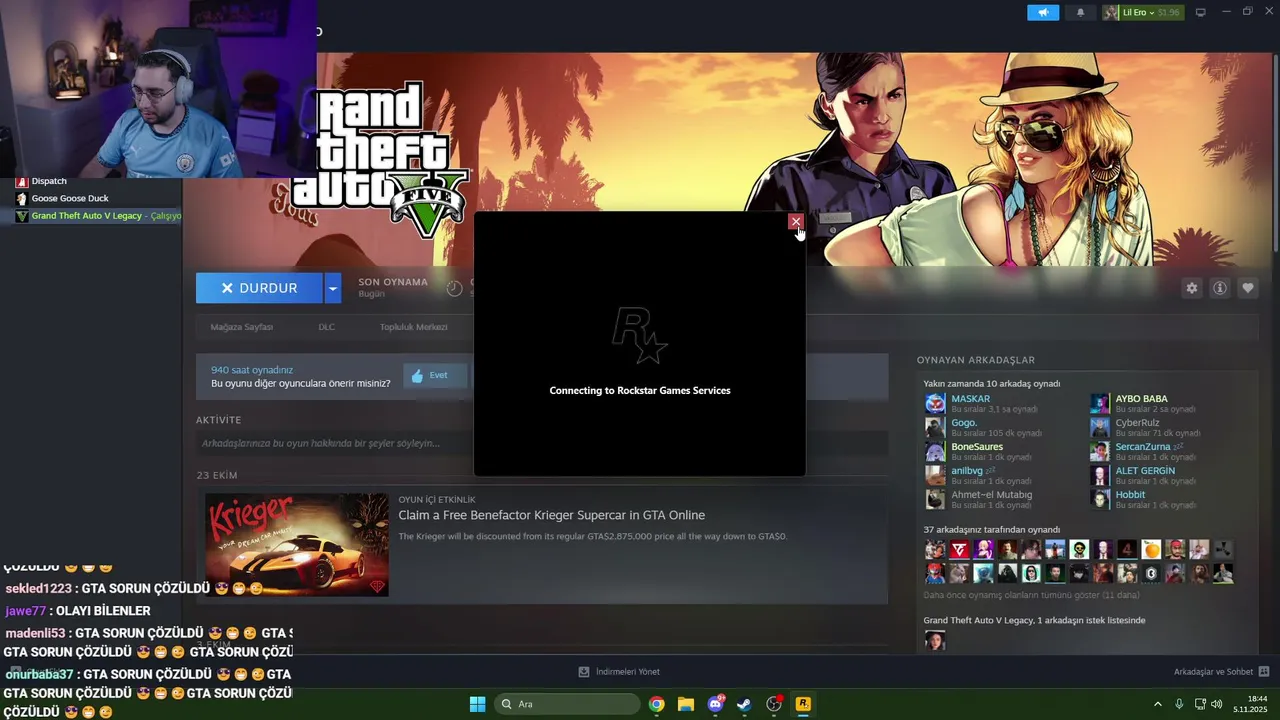Open File Explorer from taskbar
The width and height of the screenshot is (1280, 720).
coord(685,704)
